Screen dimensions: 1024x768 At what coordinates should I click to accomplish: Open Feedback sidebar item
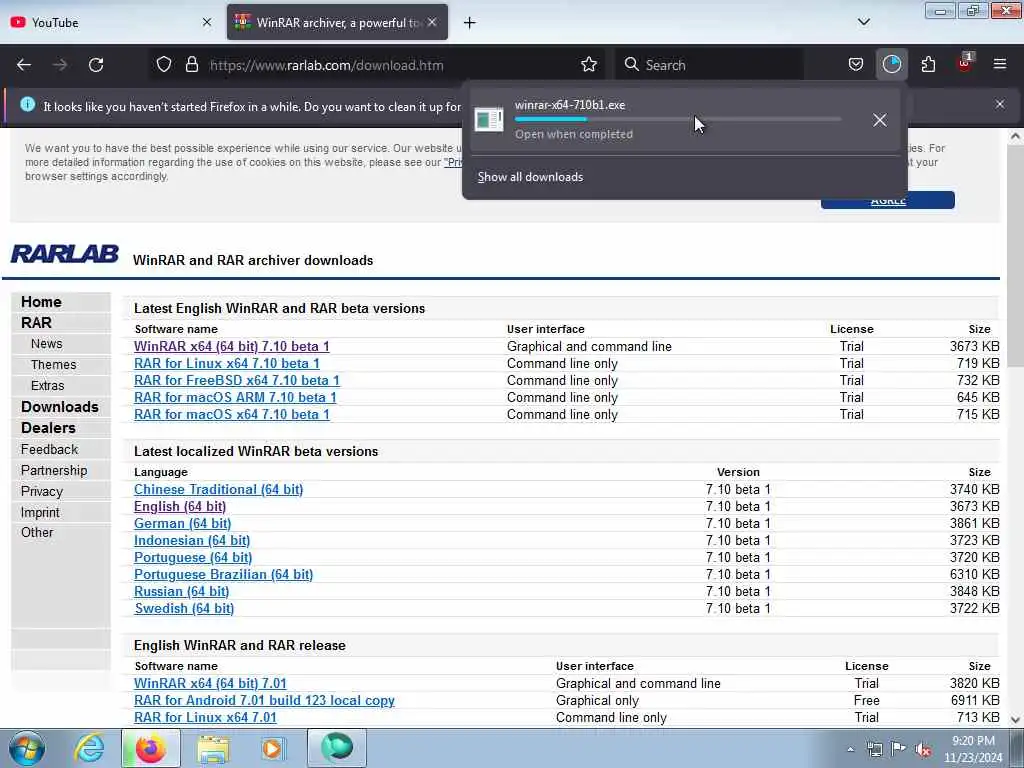(x=49, y=449)
